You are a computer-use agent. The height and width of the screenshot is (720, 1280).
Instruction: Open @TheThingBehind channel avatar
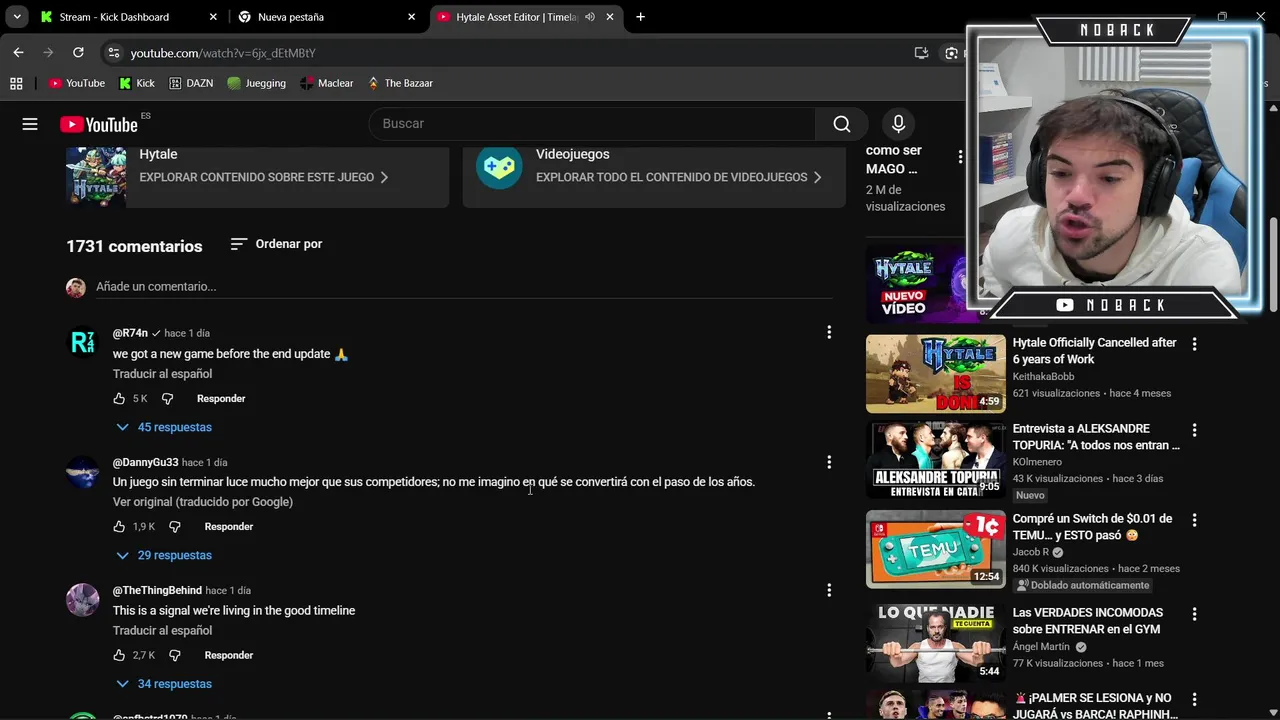click(83, 600)
